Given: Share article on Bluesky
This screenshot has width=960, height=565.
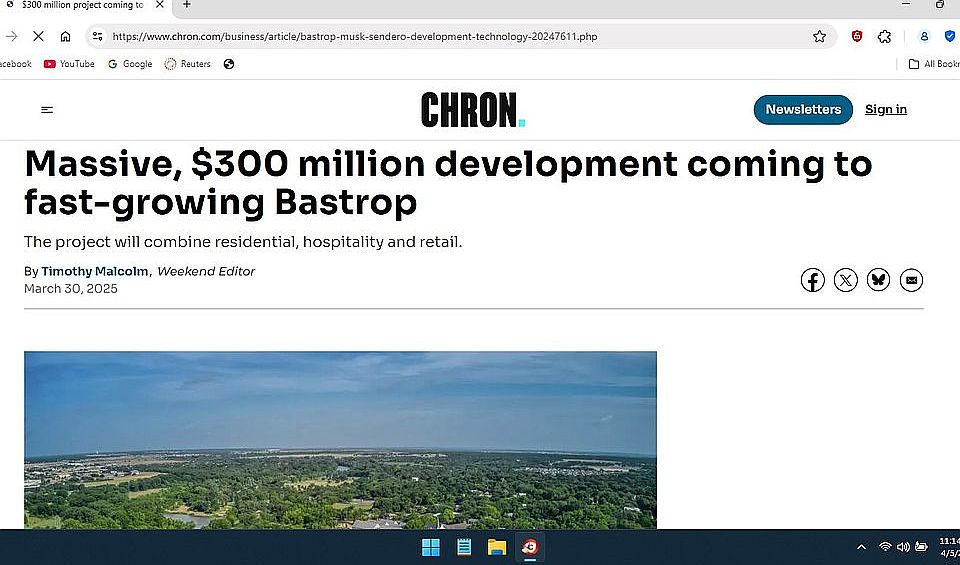Looking at the screenshot, I should pyautogui.click(x=878, y=280).
